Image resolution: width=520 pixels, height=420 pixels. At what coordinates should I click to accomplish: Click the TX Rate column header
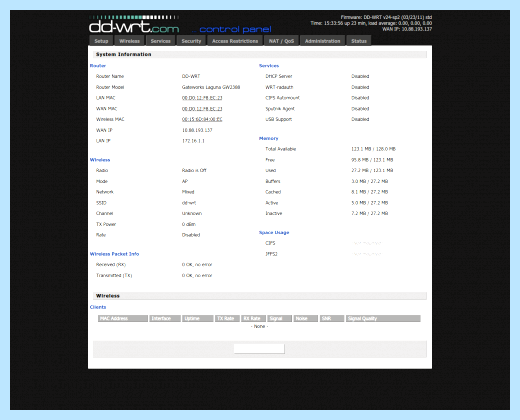(227, 318)
